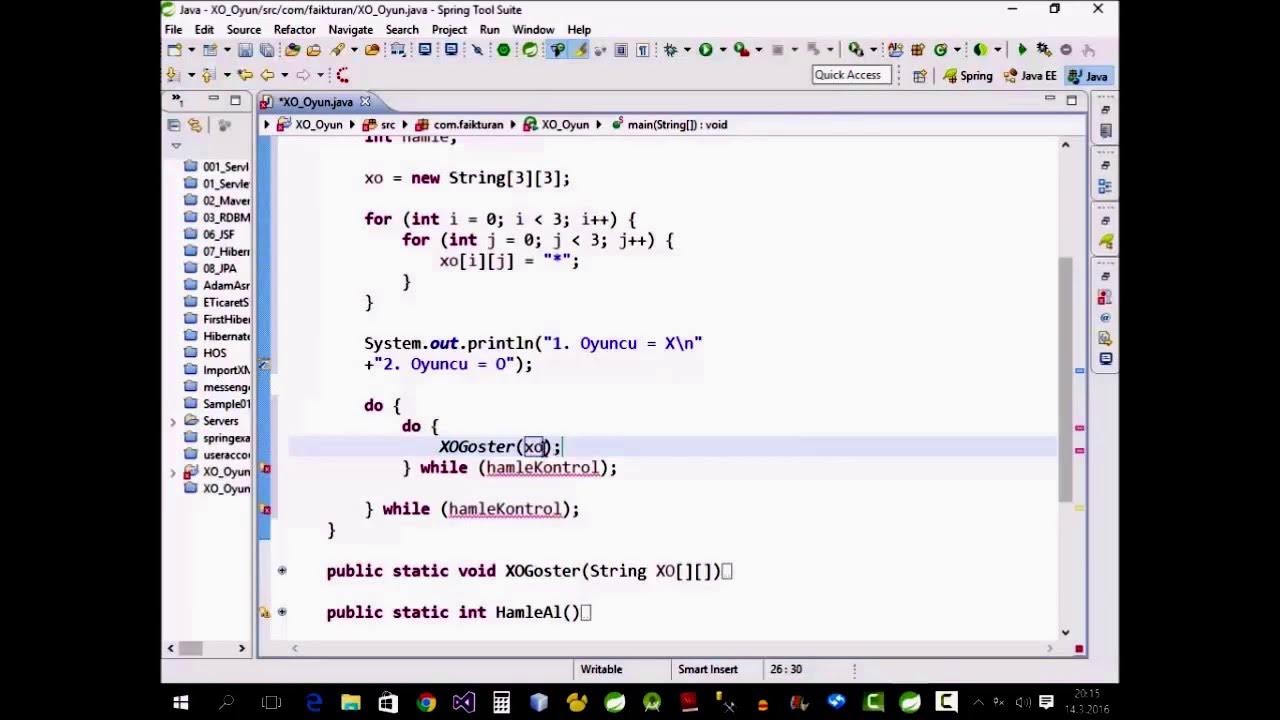1280x720 pixels.
Task: Open Chrome from the taskbar
Action: (426, 703)
